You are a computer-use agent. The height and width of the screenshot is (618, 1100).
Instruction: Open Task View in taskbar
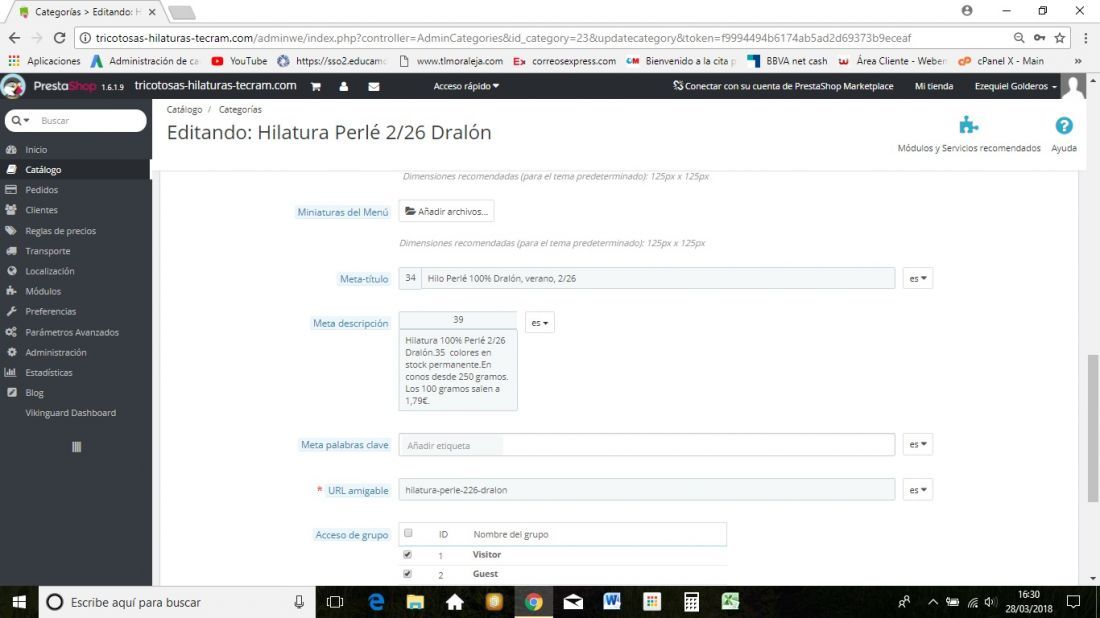tap(335, 602)
